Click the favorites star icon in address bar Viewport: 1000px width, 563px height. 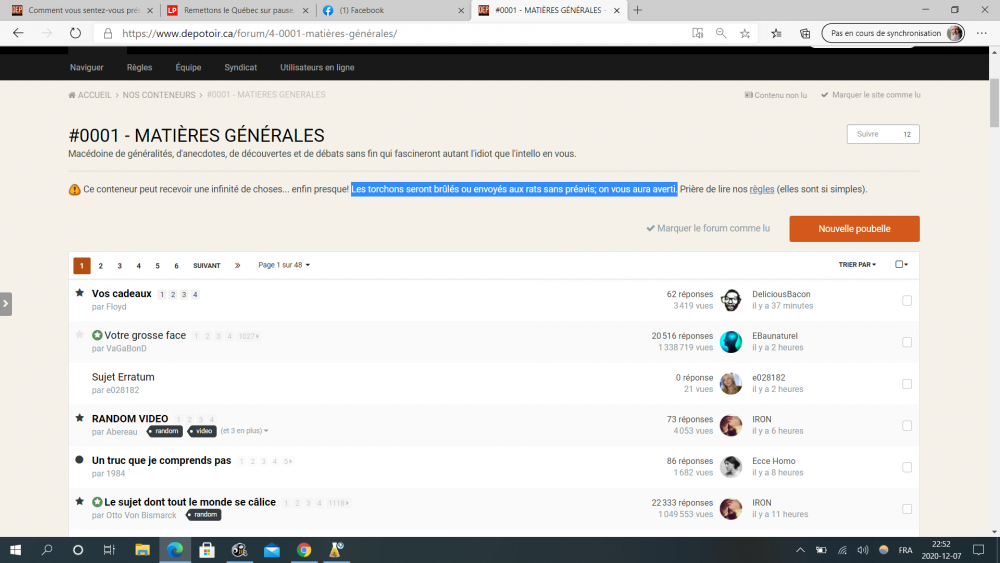745,33
